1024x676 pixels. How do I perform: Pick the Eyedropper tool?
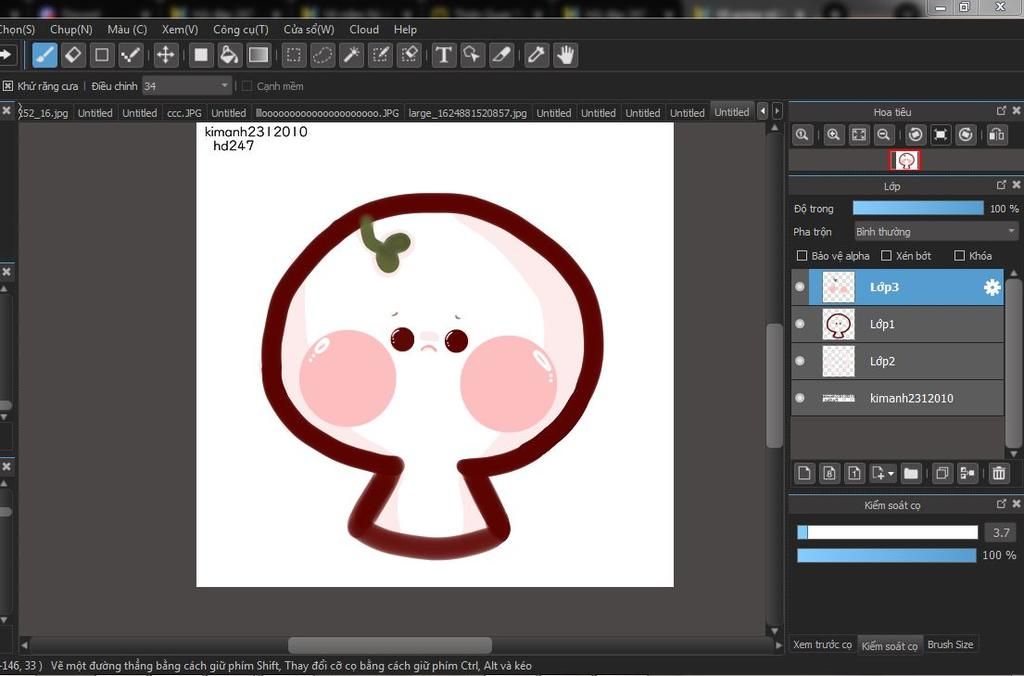coord(537,55)
